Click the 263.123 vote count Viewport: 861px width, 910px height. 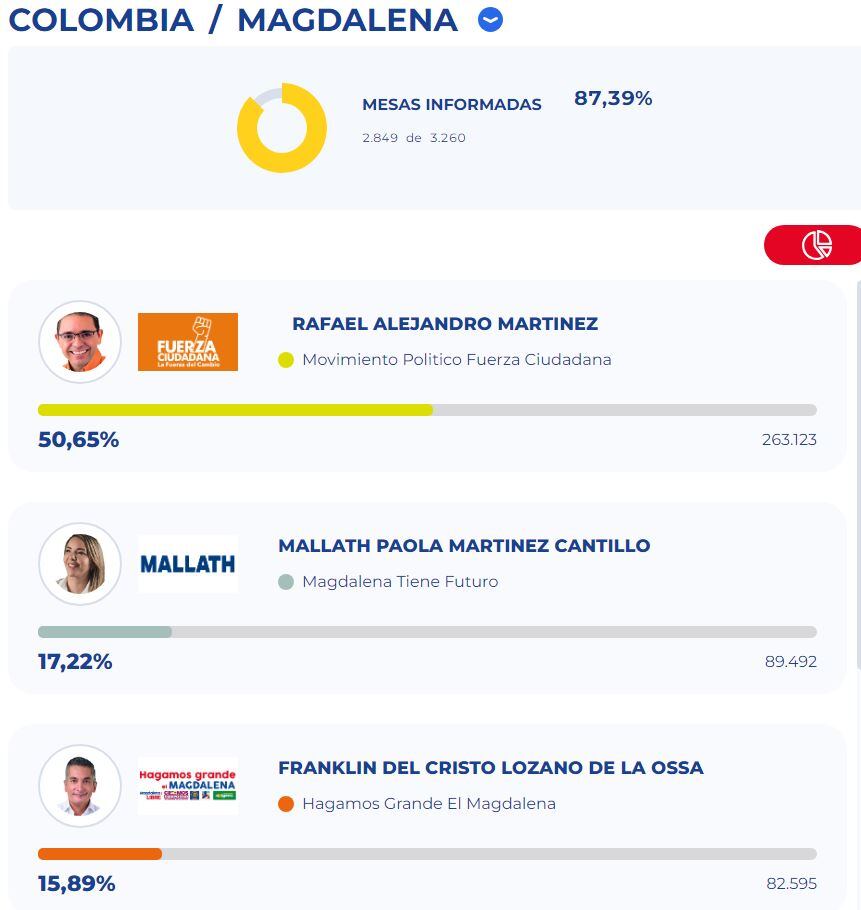791,439
